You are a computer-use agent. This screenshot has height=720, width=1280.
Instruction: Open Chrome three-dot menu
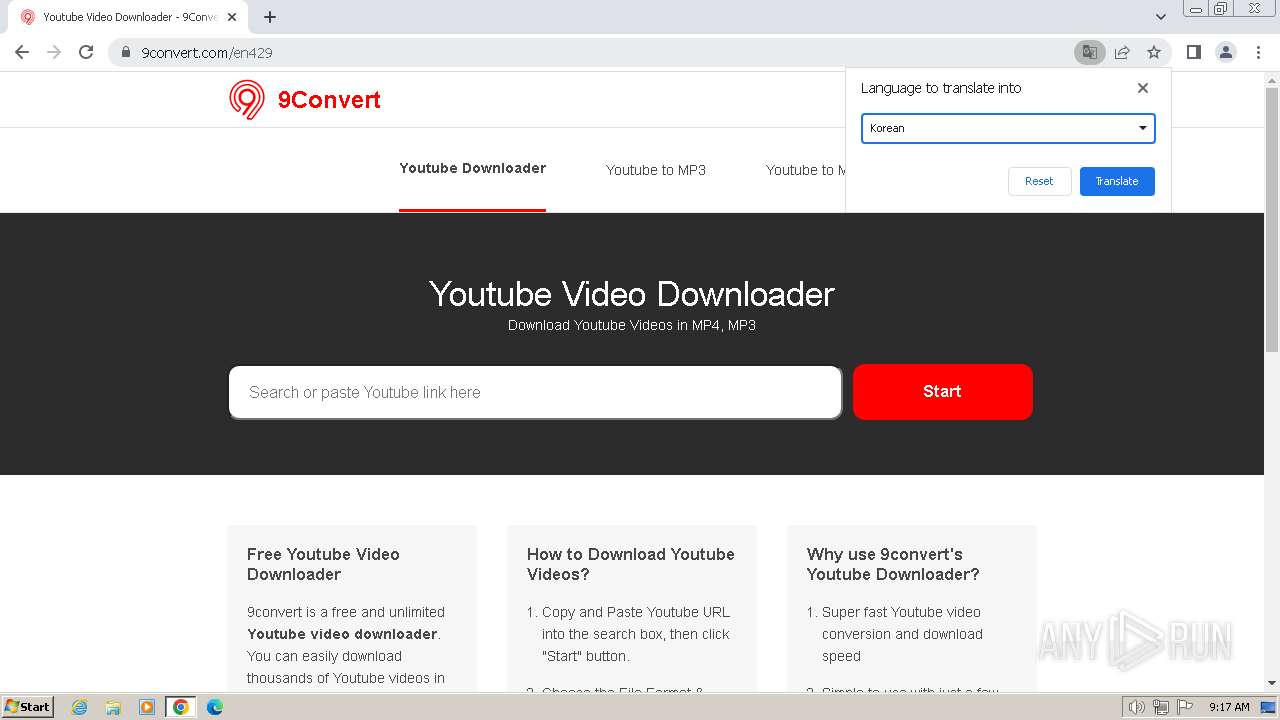(x=1258, y=52)
